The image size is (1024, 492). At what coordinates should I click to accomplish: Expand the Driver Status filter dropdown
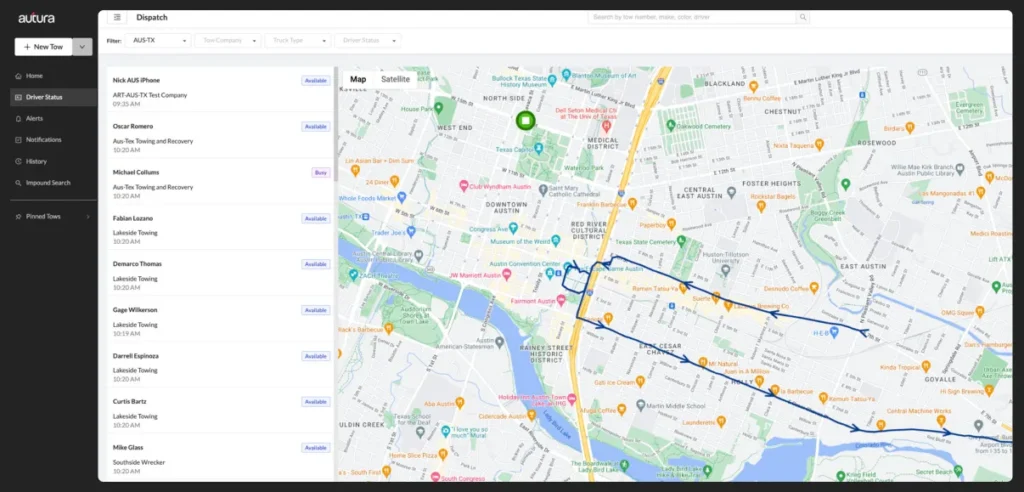(x=368, y=41)
